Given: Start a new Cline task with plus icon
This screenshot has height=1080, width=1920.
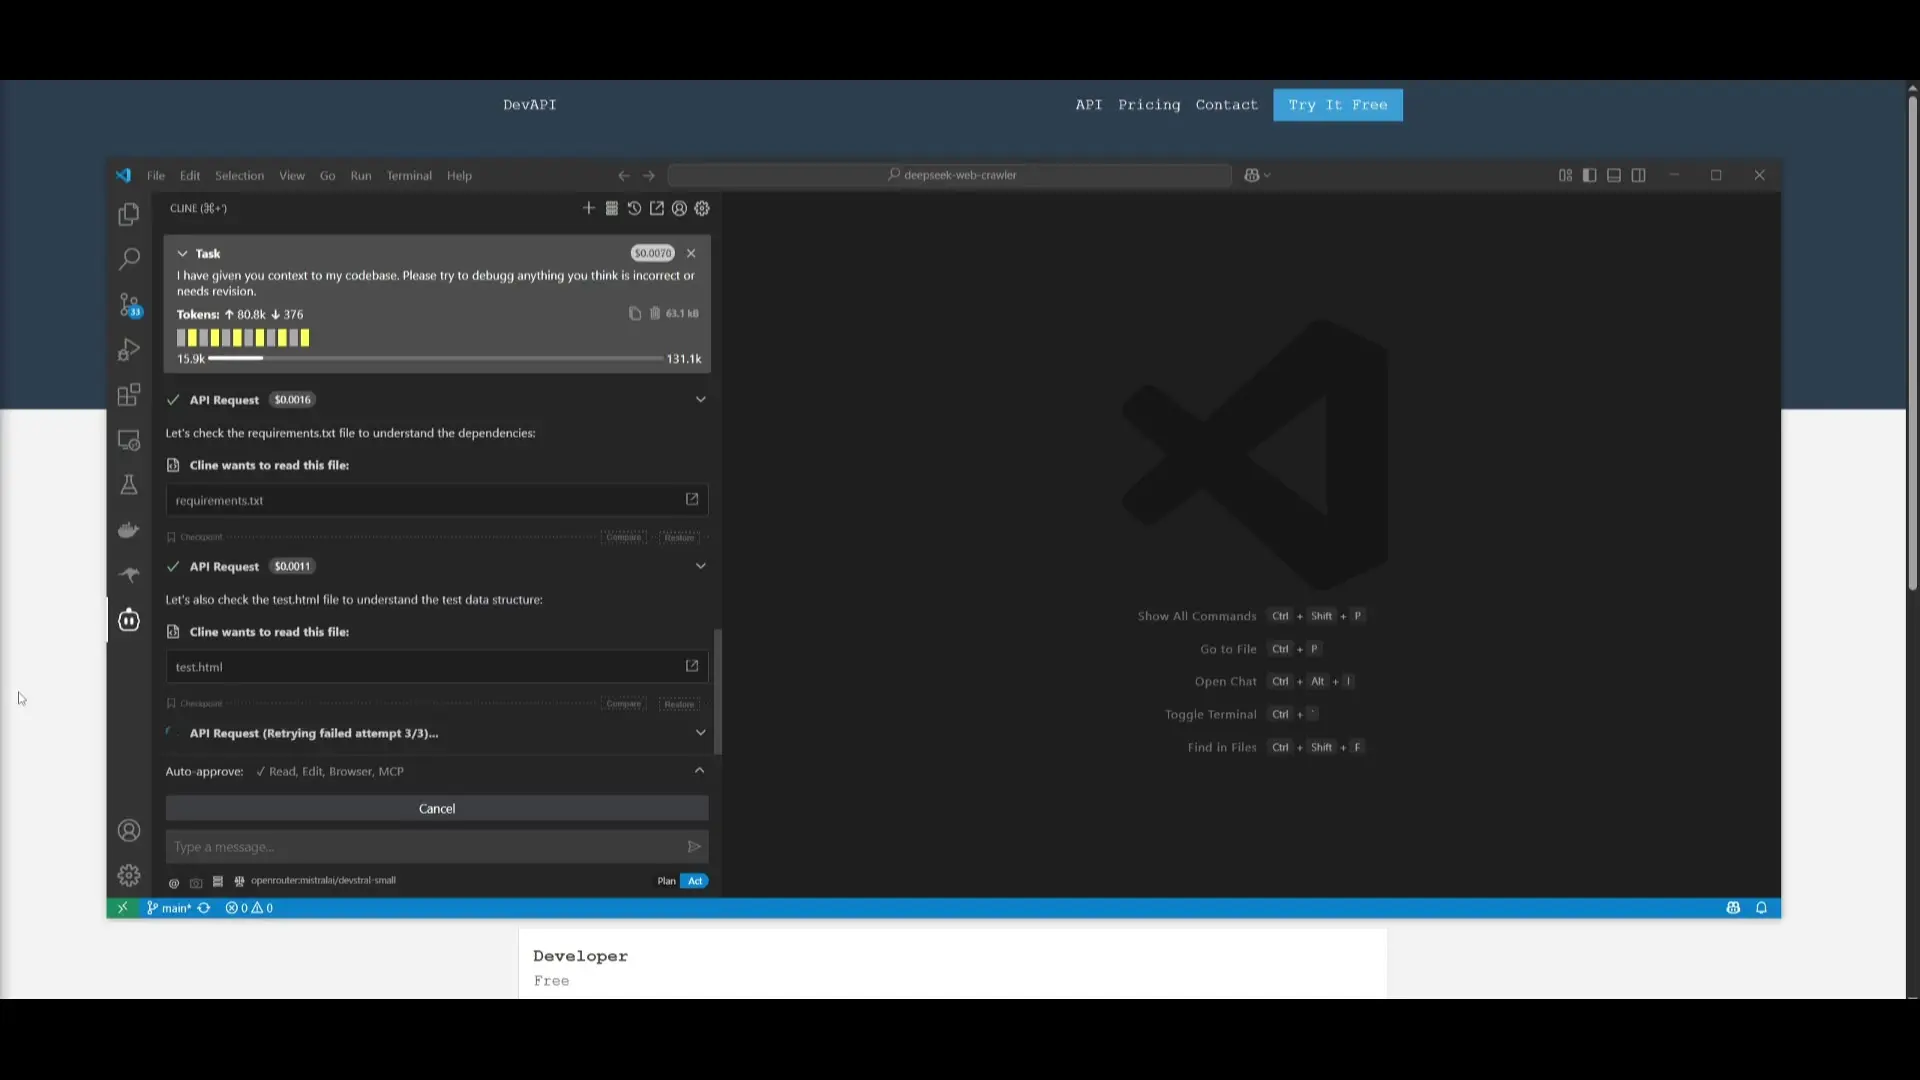Looking at the screenshot, I should (x=588, y=208).
